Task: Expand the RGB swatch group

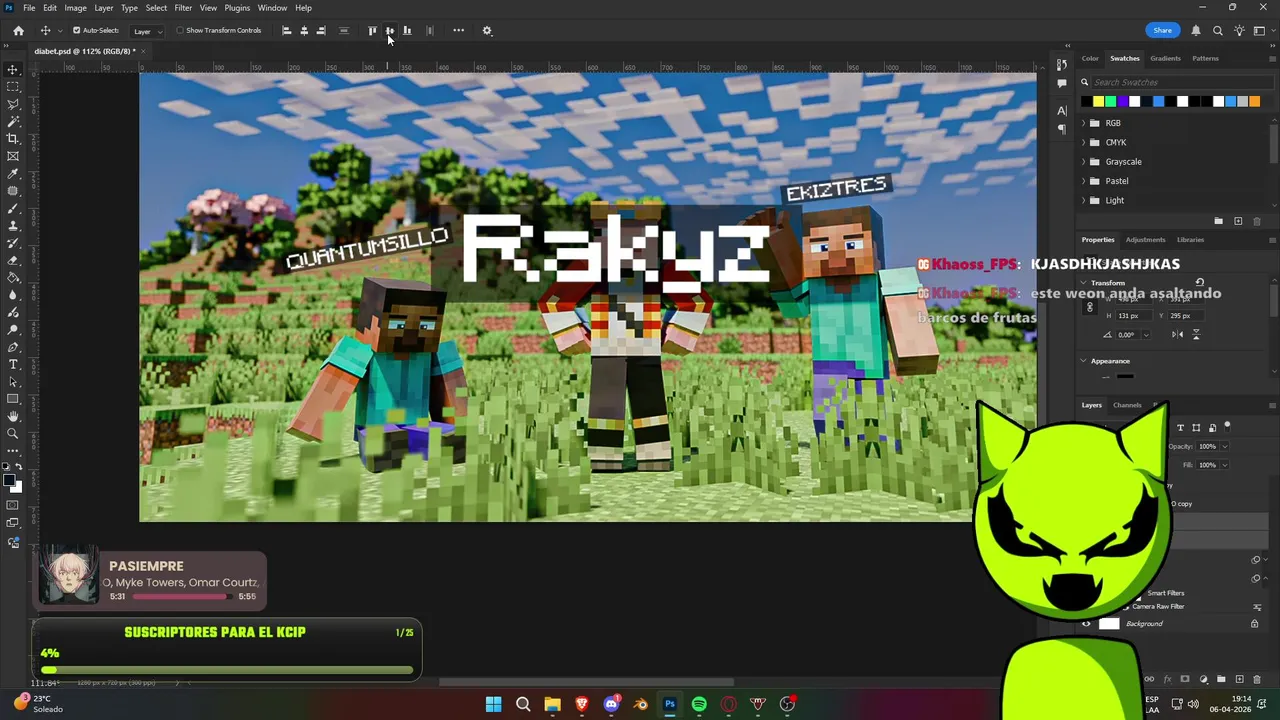Action: (x=1083, y=123)
